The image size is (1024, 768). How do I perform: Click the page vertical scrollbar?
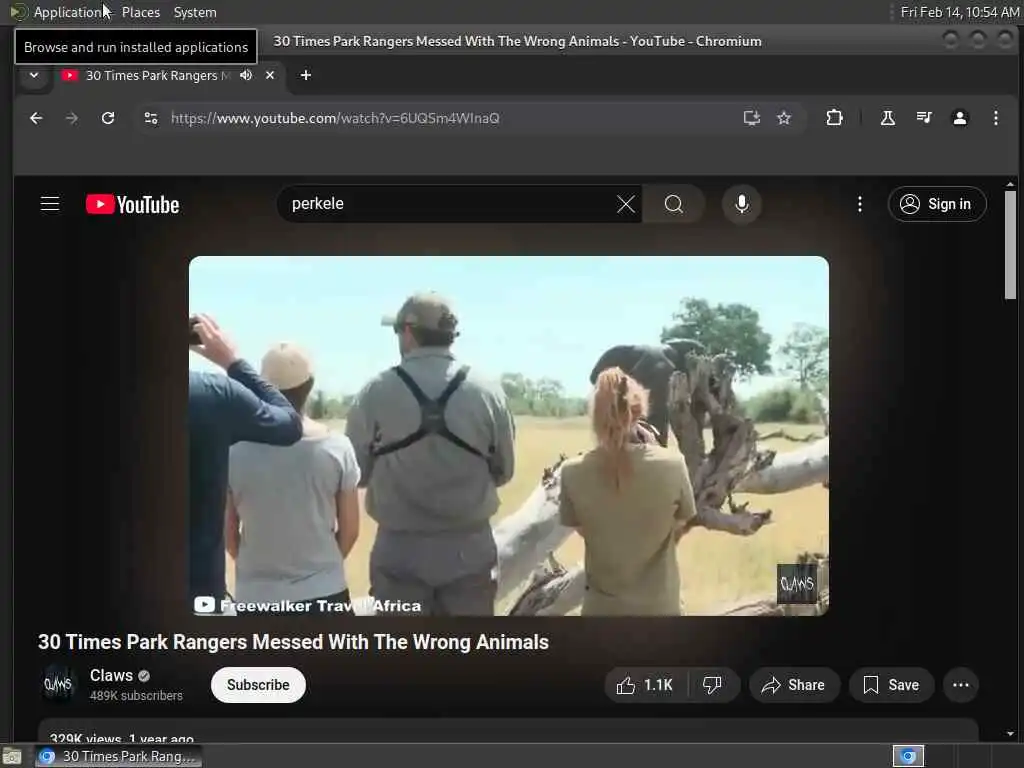(1010, 244)
